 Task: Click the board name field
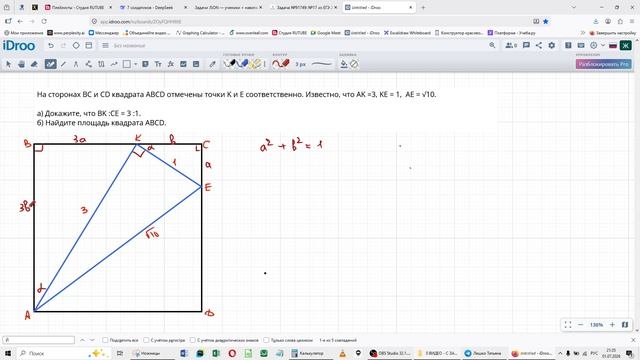129,46
